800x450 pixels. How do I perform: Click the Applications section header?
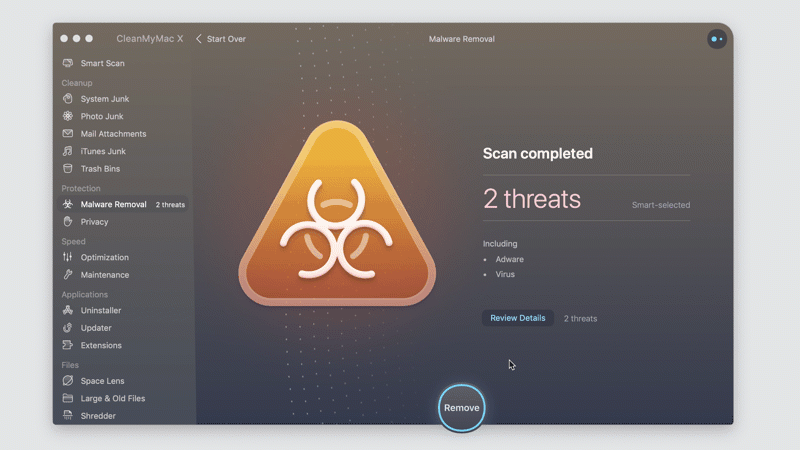click(84, 294)
